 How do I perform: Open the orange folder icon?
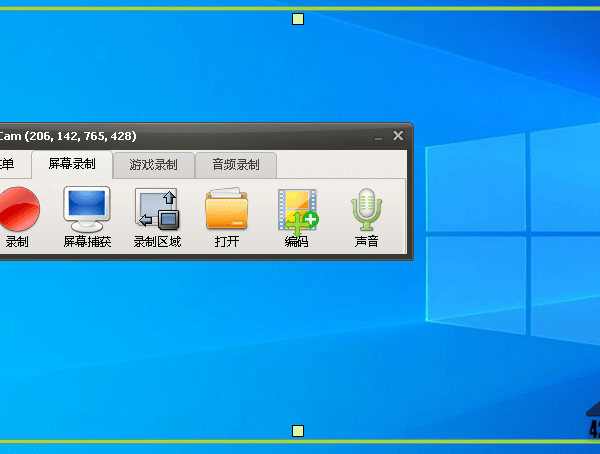[x=226, y=209]
